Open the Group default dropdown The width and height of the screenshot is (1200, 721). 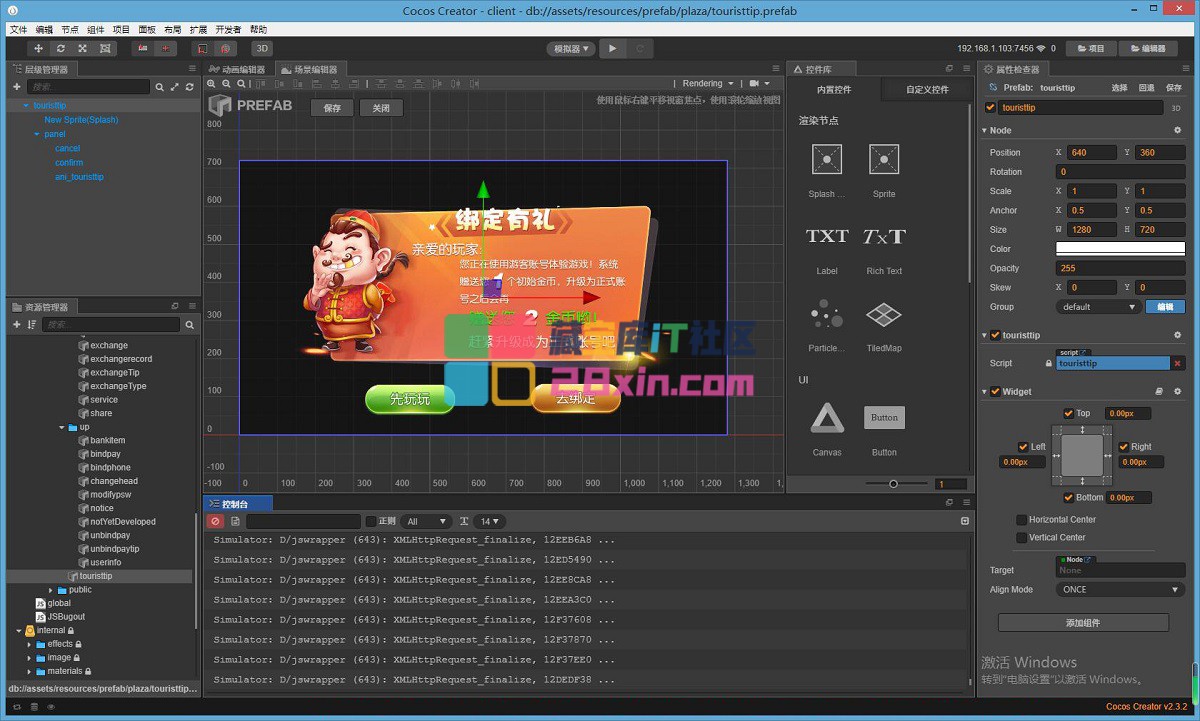(x=1099, y=307)
